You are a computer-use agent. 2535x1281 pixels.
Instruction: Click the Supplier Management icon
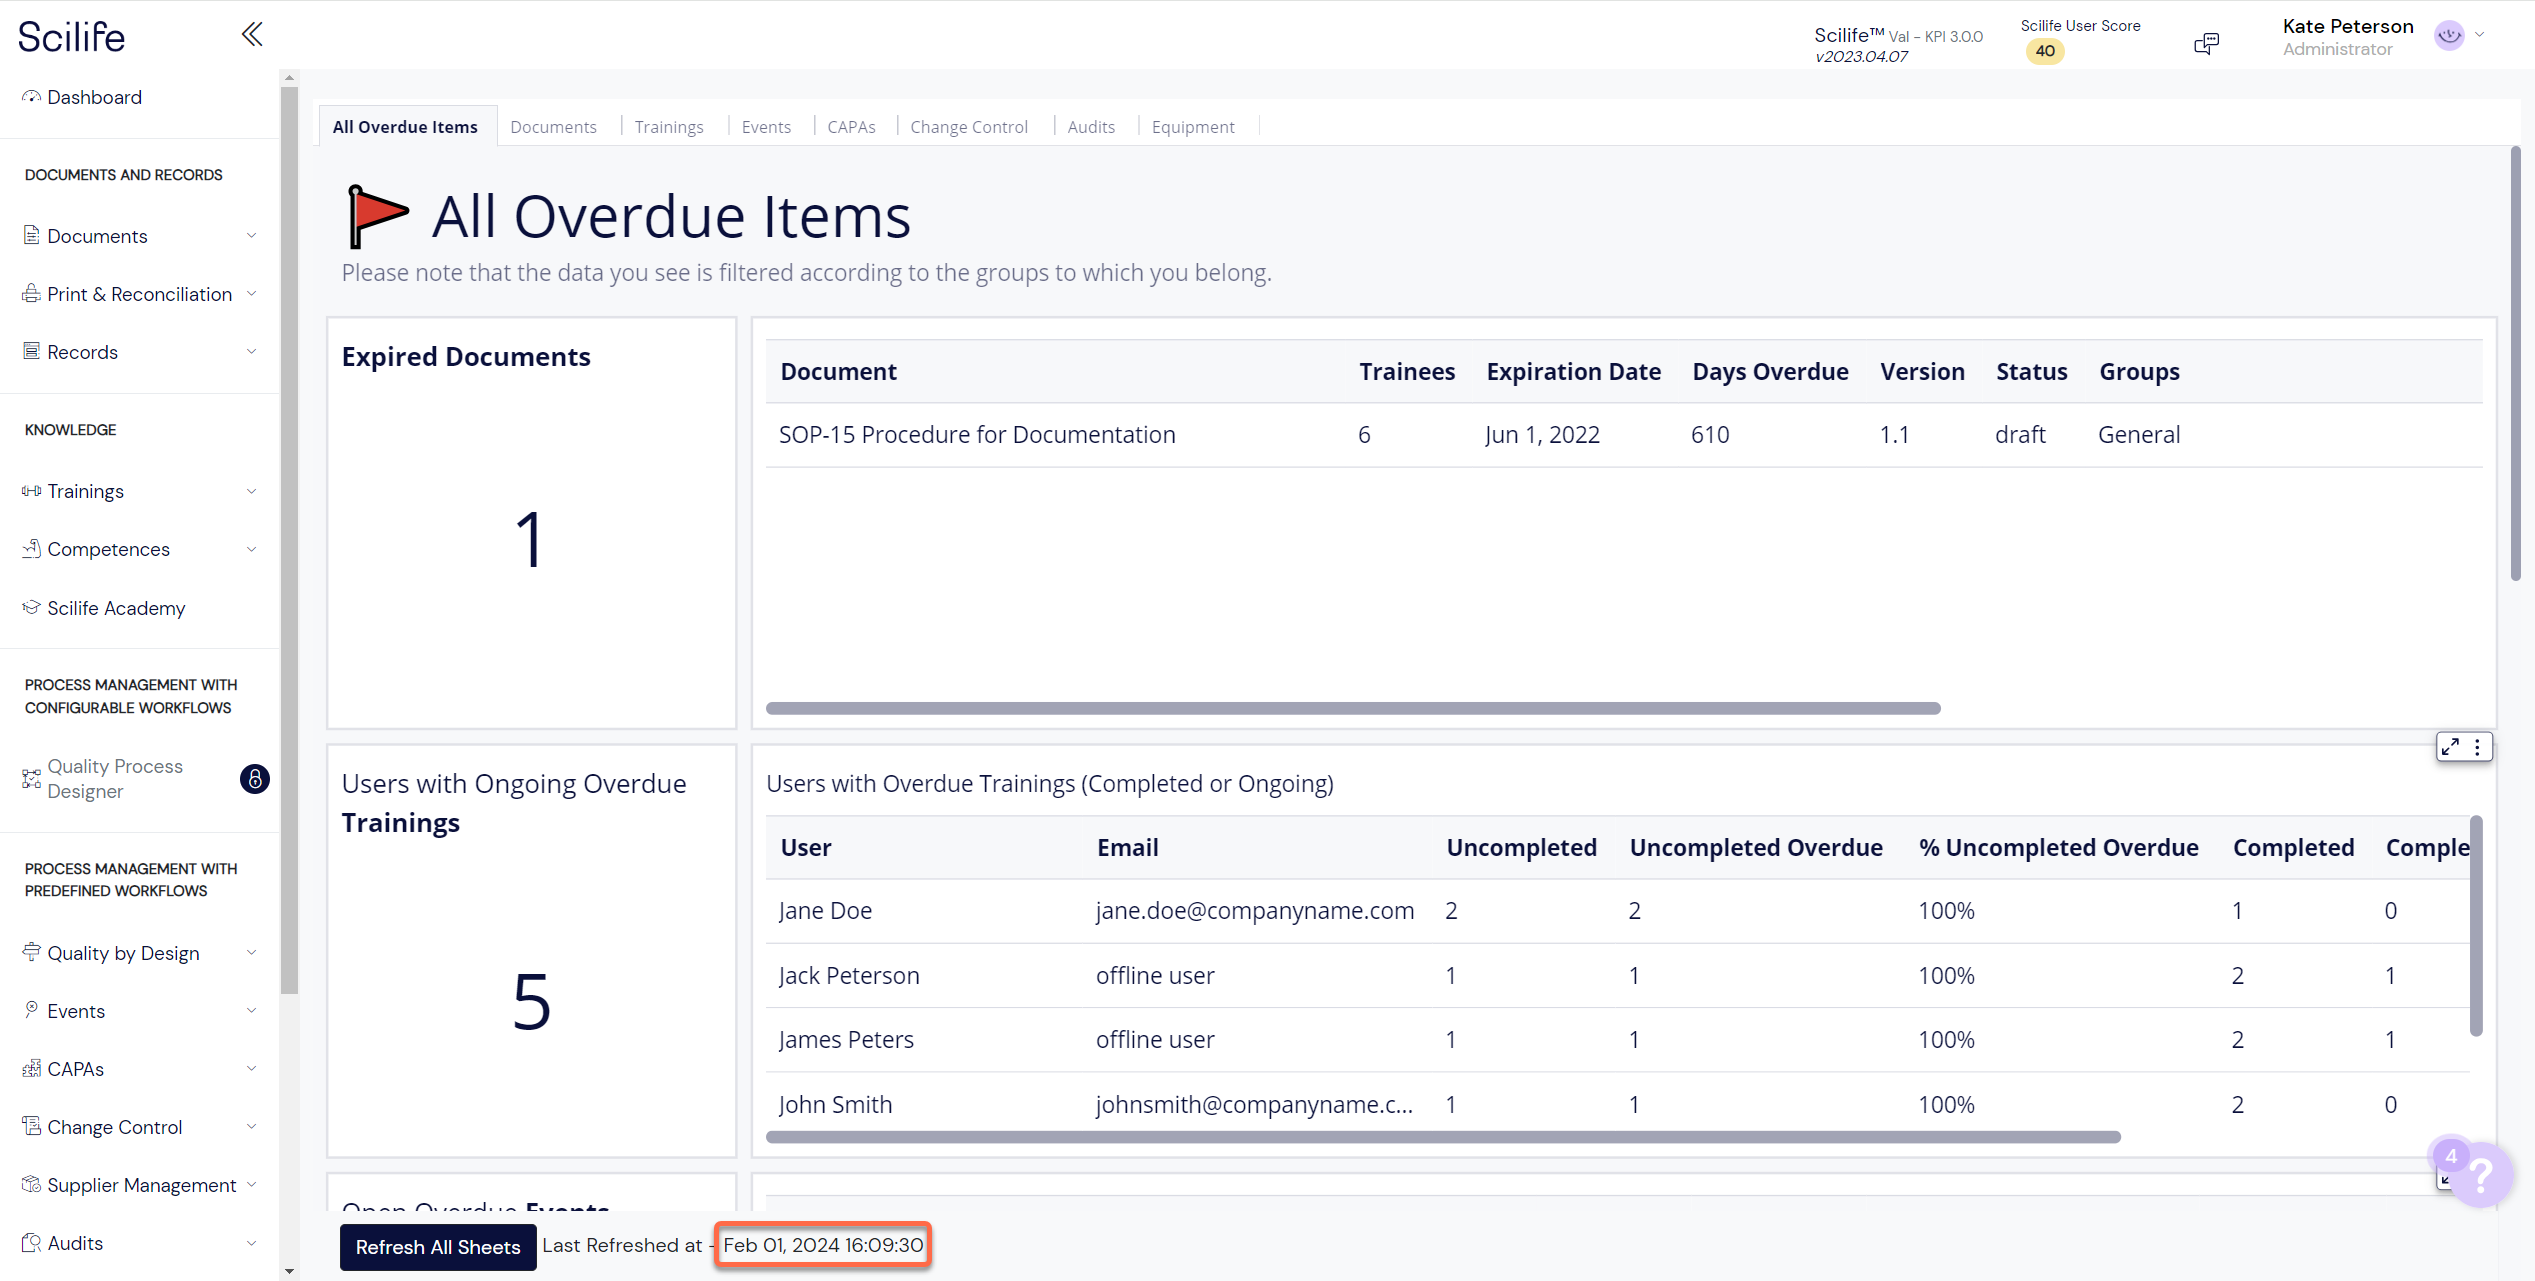(x=32, y=1184)
